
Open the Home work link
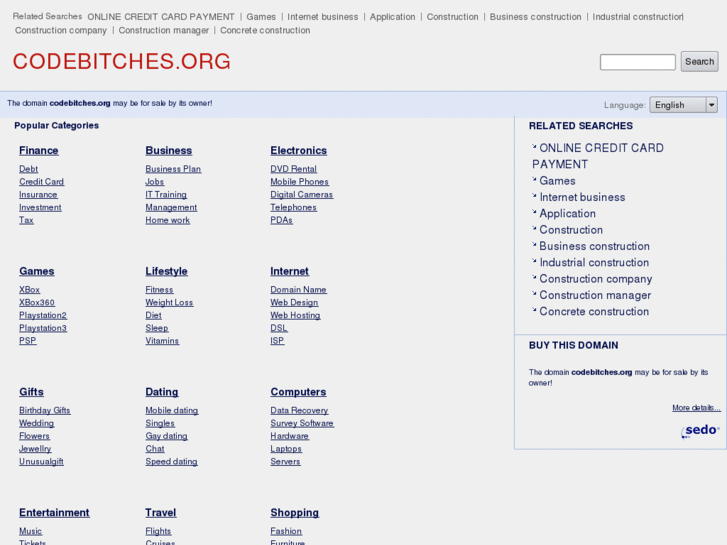click(167, 220)
